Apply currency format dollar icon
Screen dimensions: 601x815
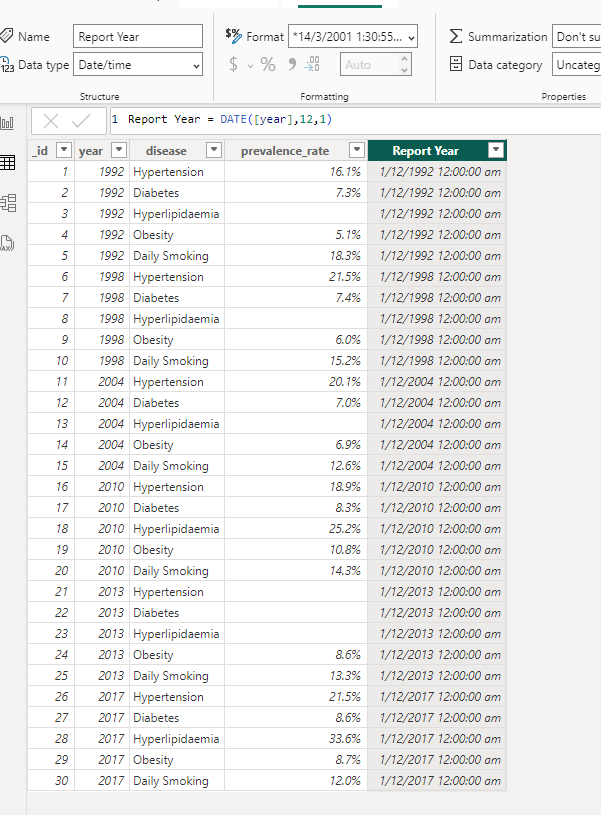pos(233,64)
